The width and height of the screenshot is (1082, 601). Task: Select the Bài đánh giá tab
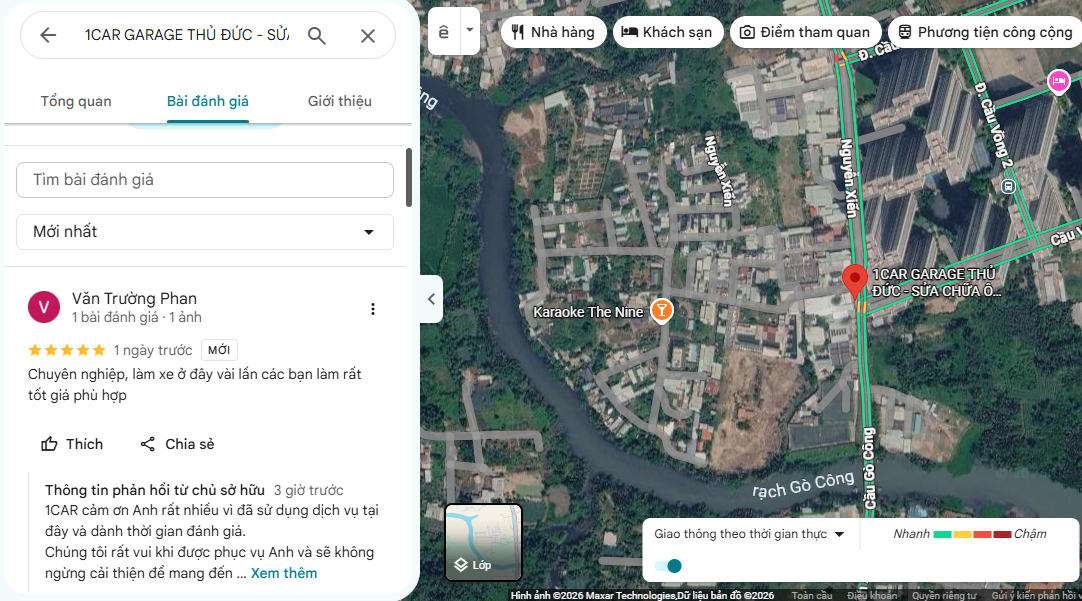pyautogui.click(x=208, y=101)
